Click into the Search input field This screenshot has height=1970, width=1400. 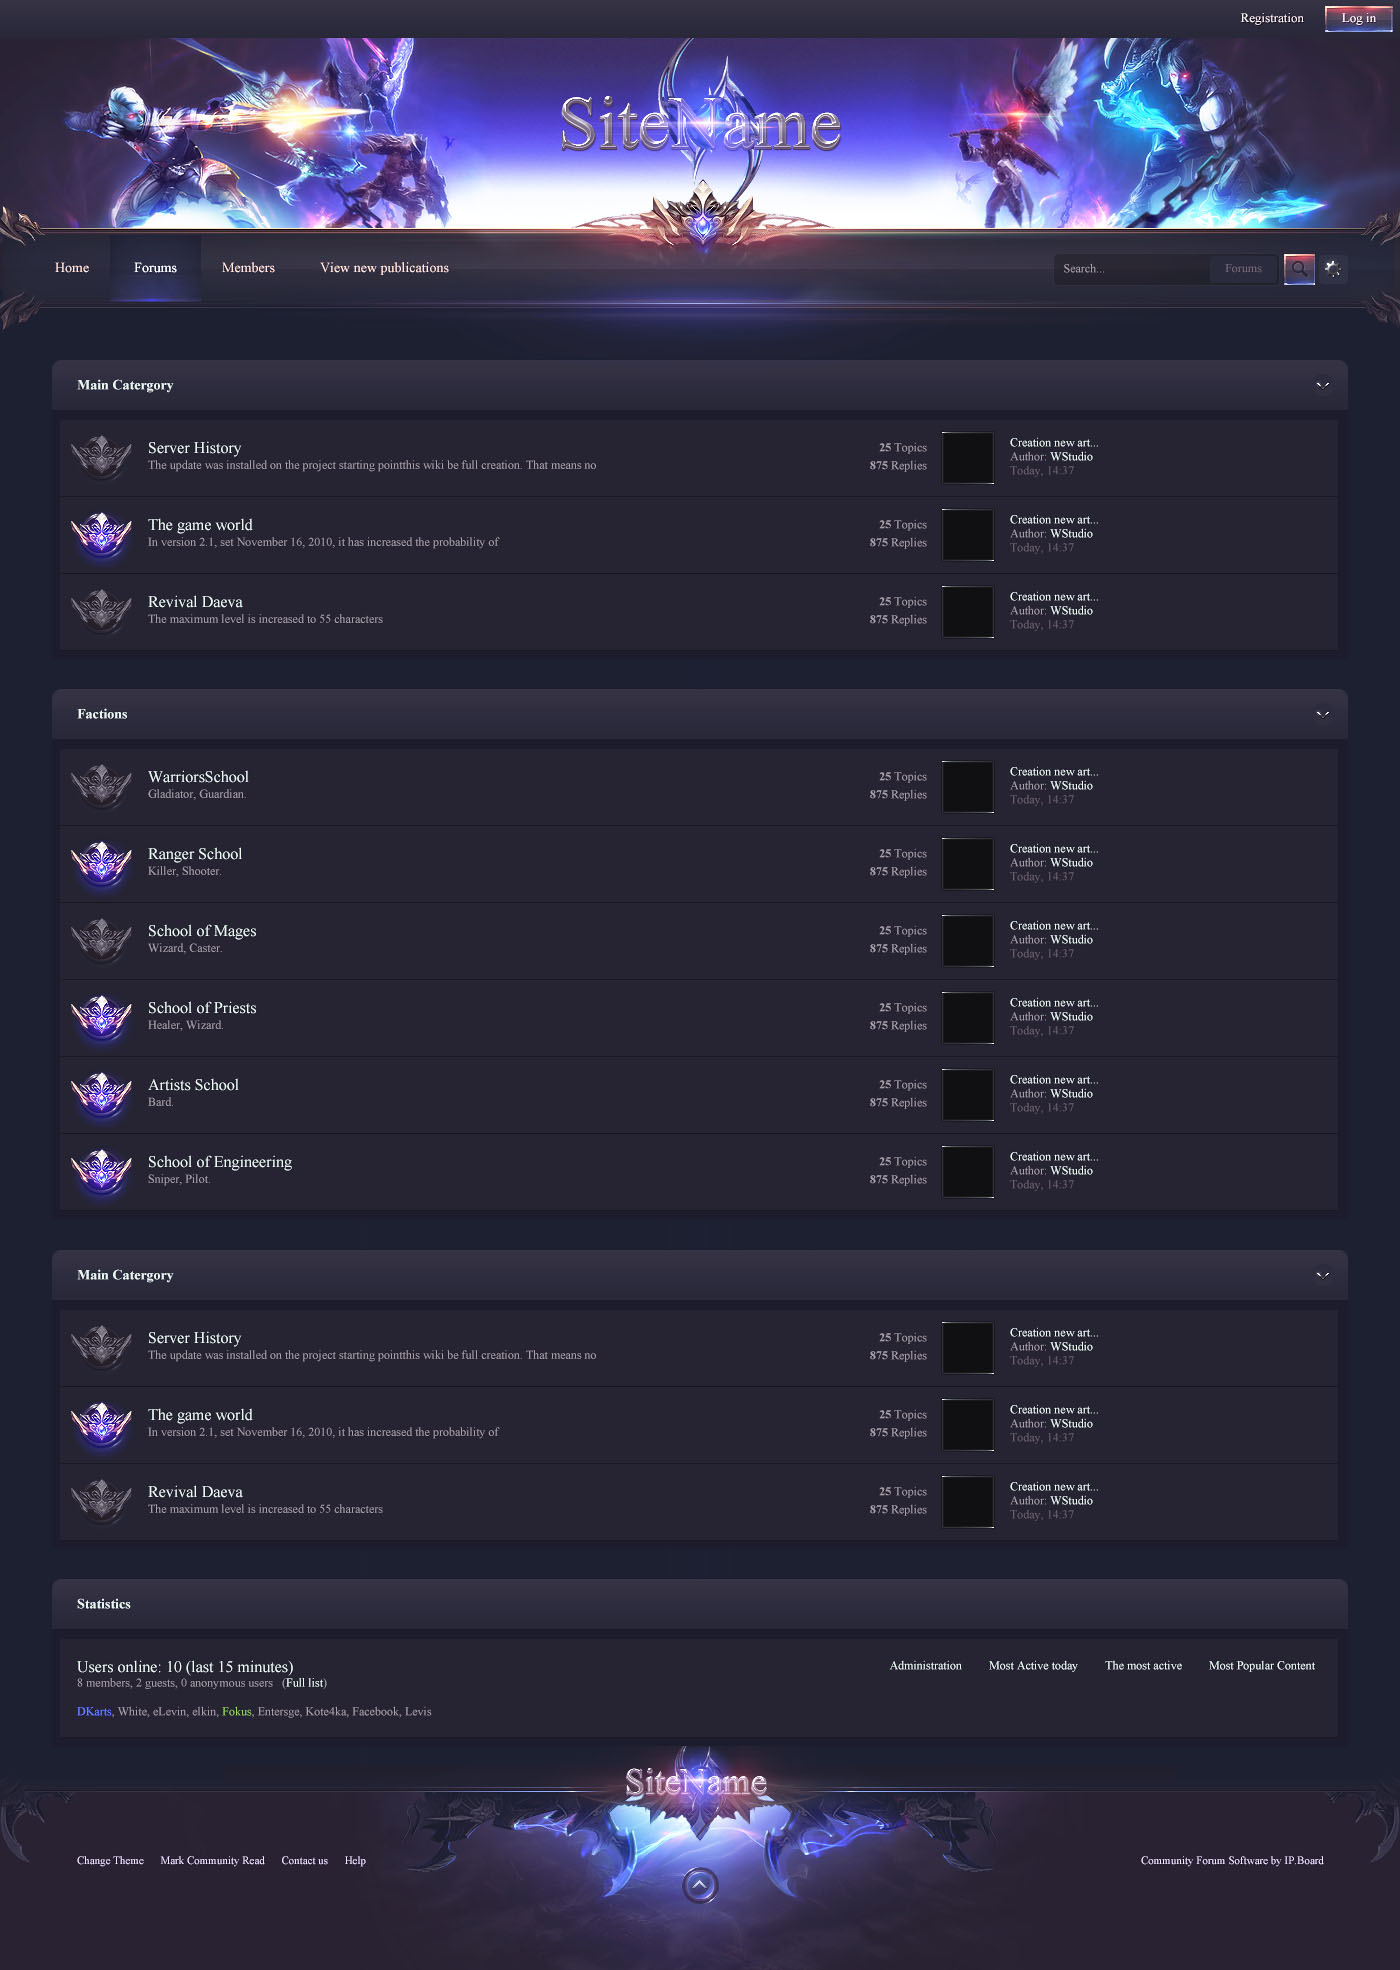pyautogui.click(x=1132, y=268)
